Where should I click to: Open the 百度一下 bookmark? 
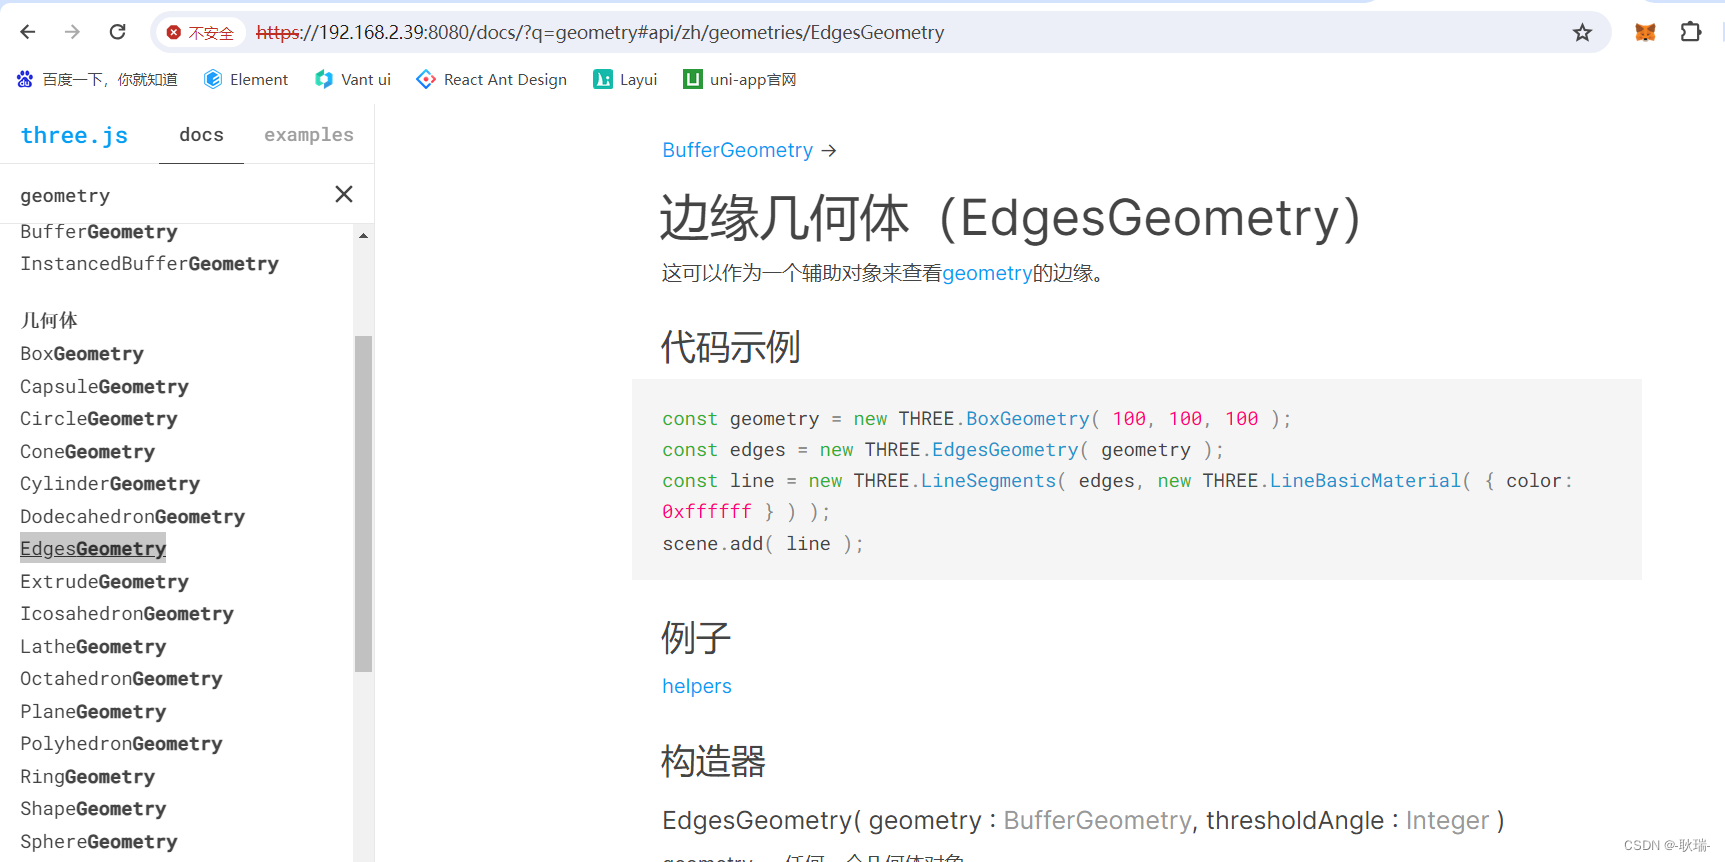(x=97, y=79)
